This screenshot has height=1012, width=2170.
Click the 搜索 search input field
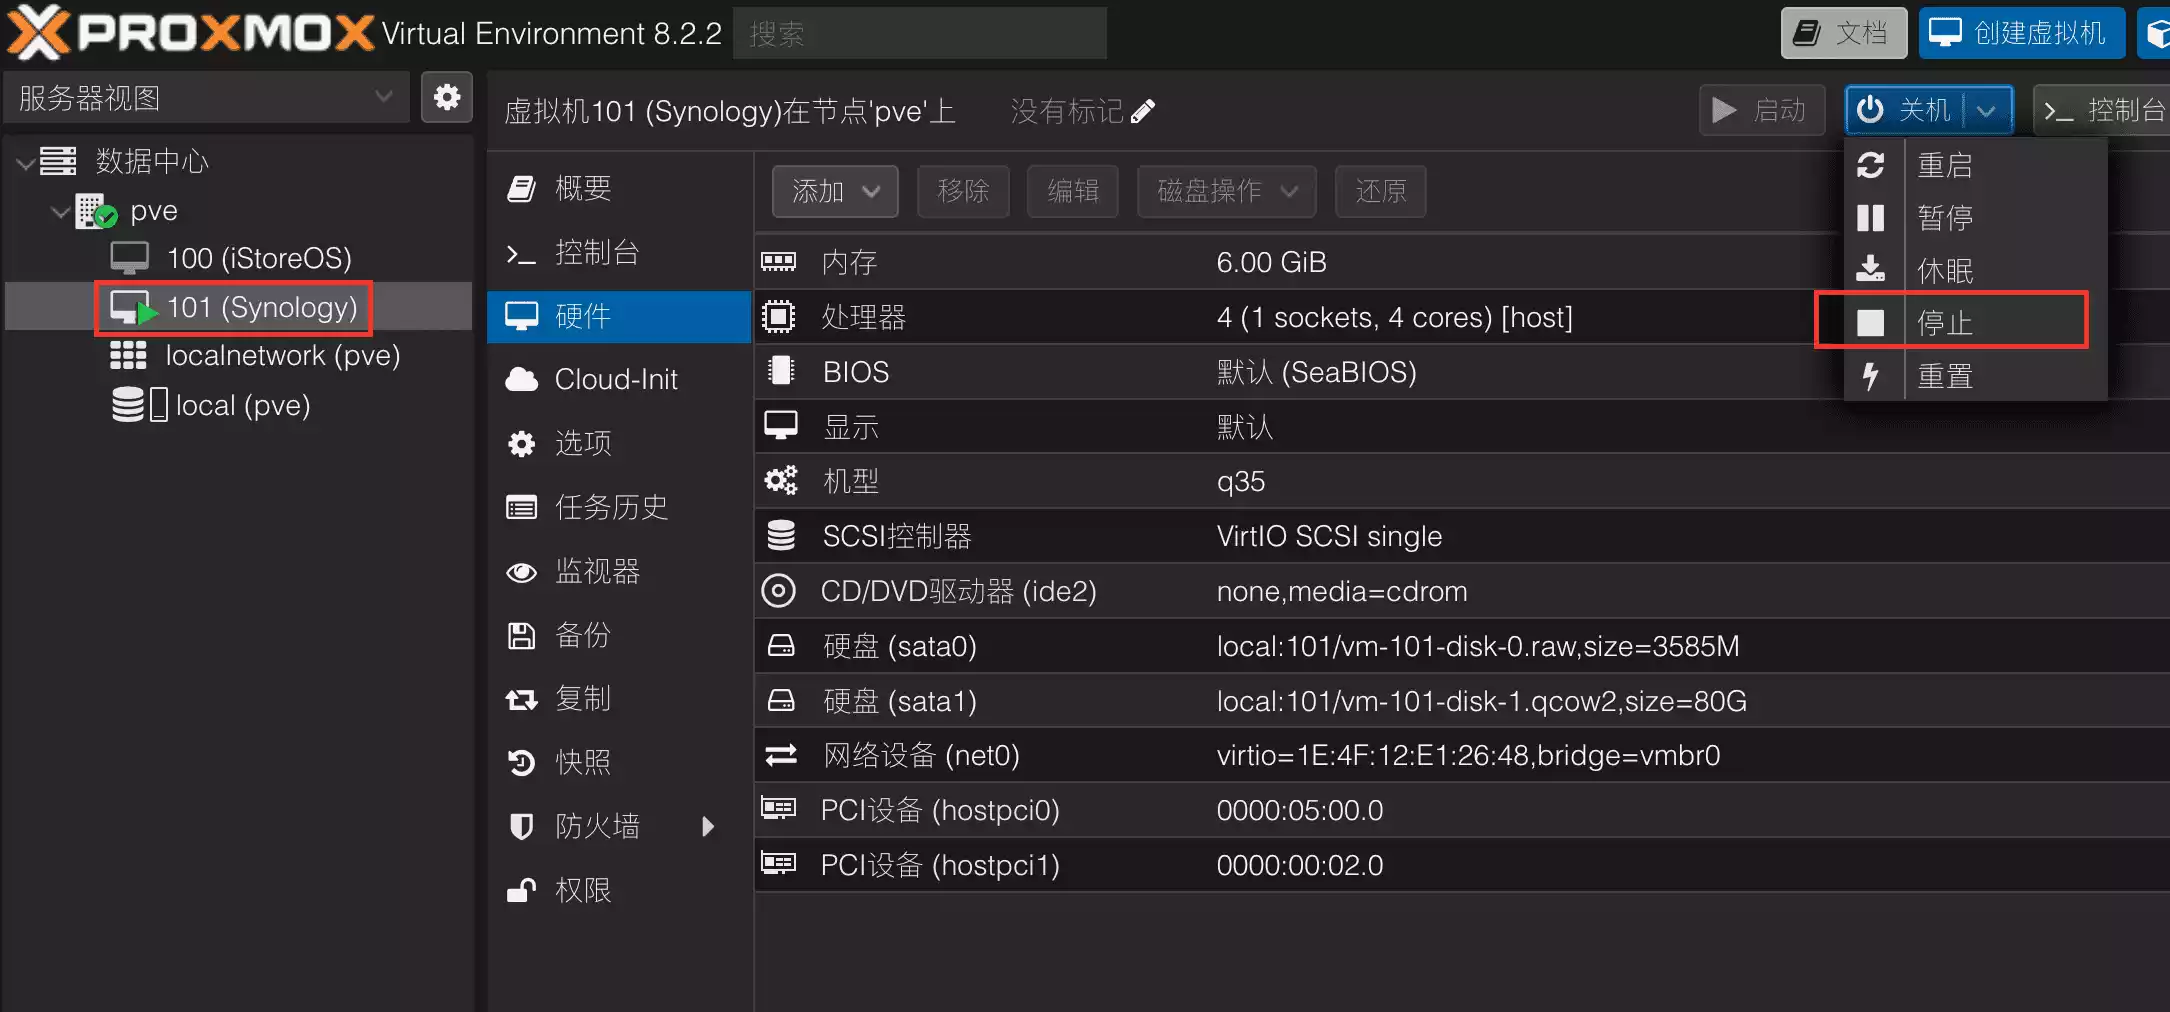point(919,34)
